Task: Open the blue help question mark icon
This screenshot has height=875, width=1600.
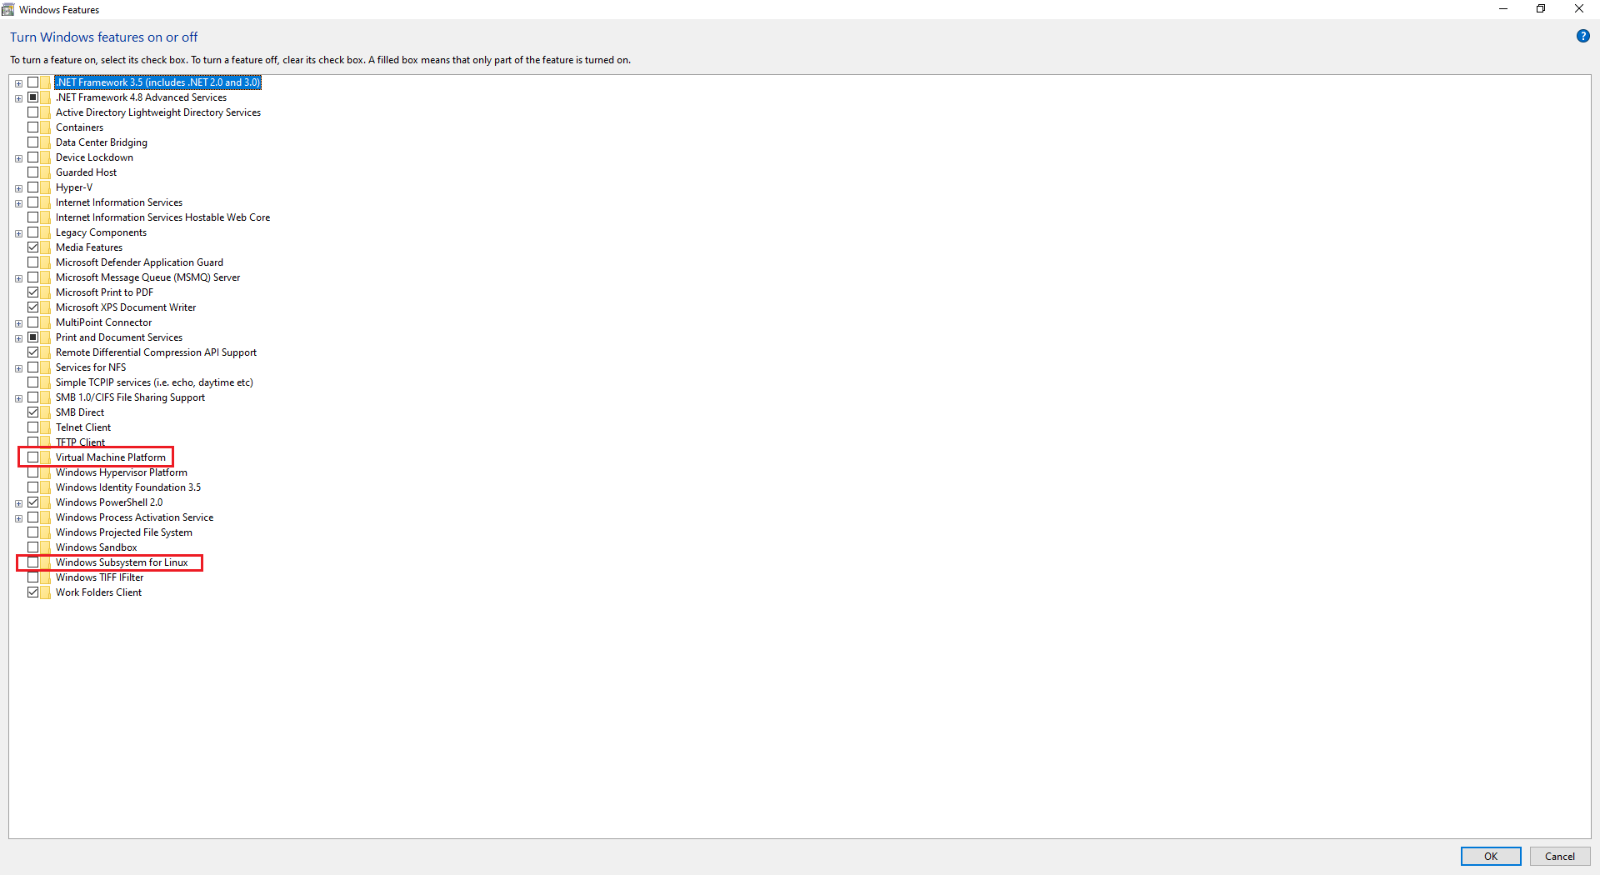Action: 1583,36
